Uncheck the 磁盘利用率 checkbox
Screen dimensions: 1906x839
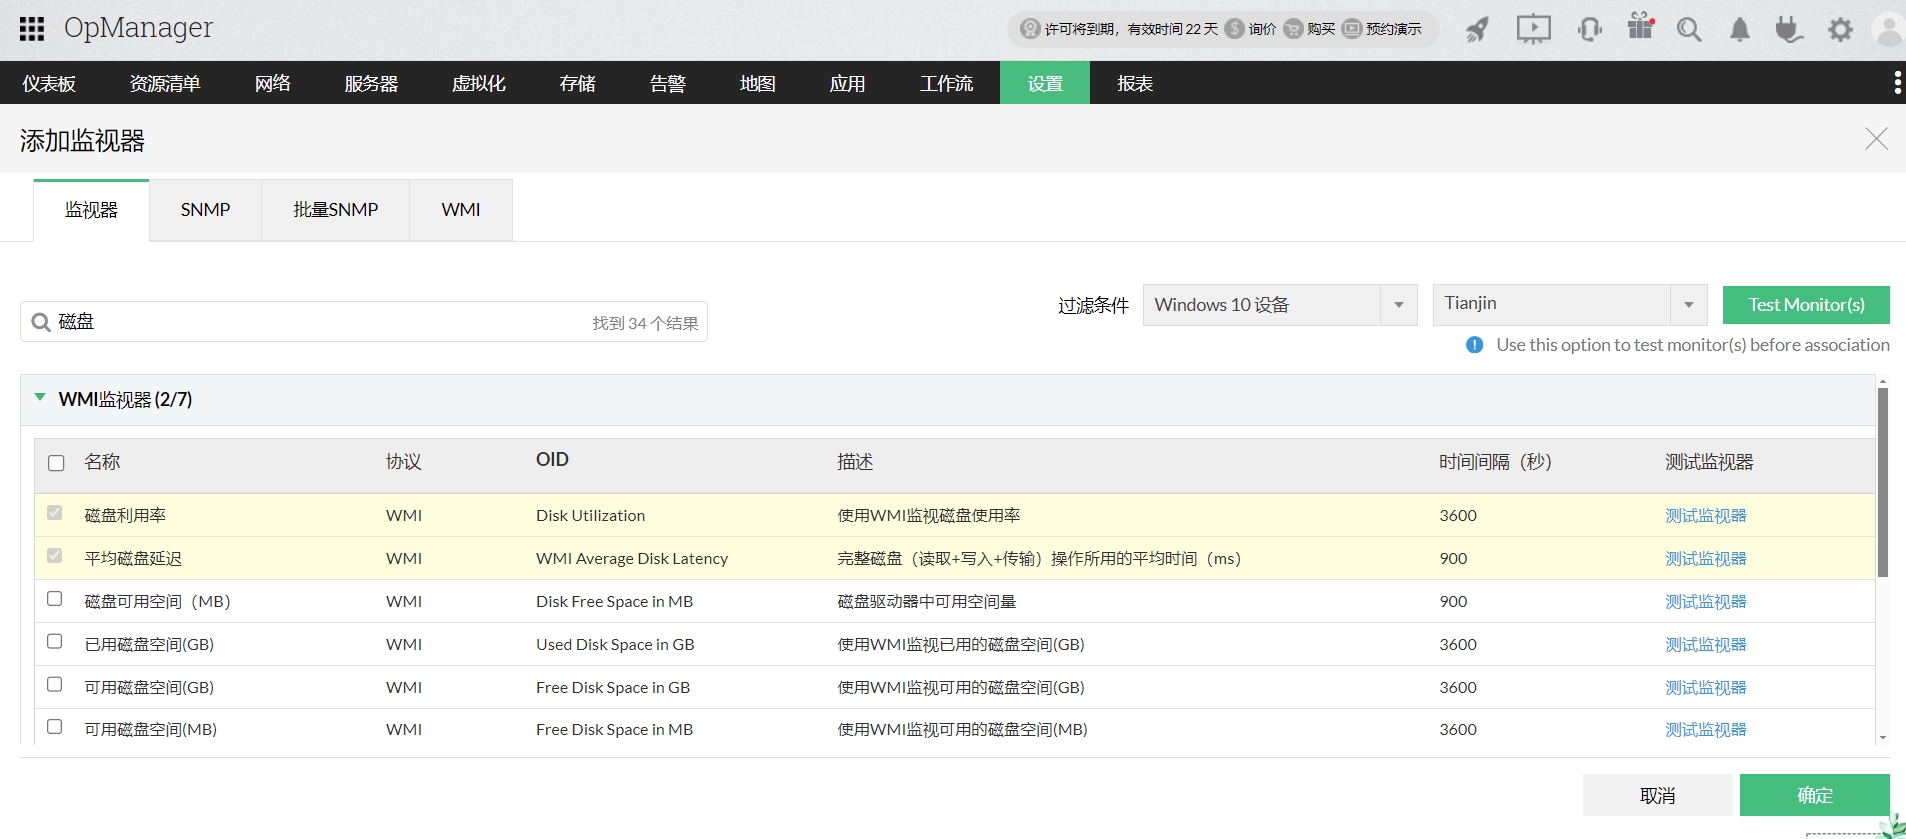click(55, 513)
